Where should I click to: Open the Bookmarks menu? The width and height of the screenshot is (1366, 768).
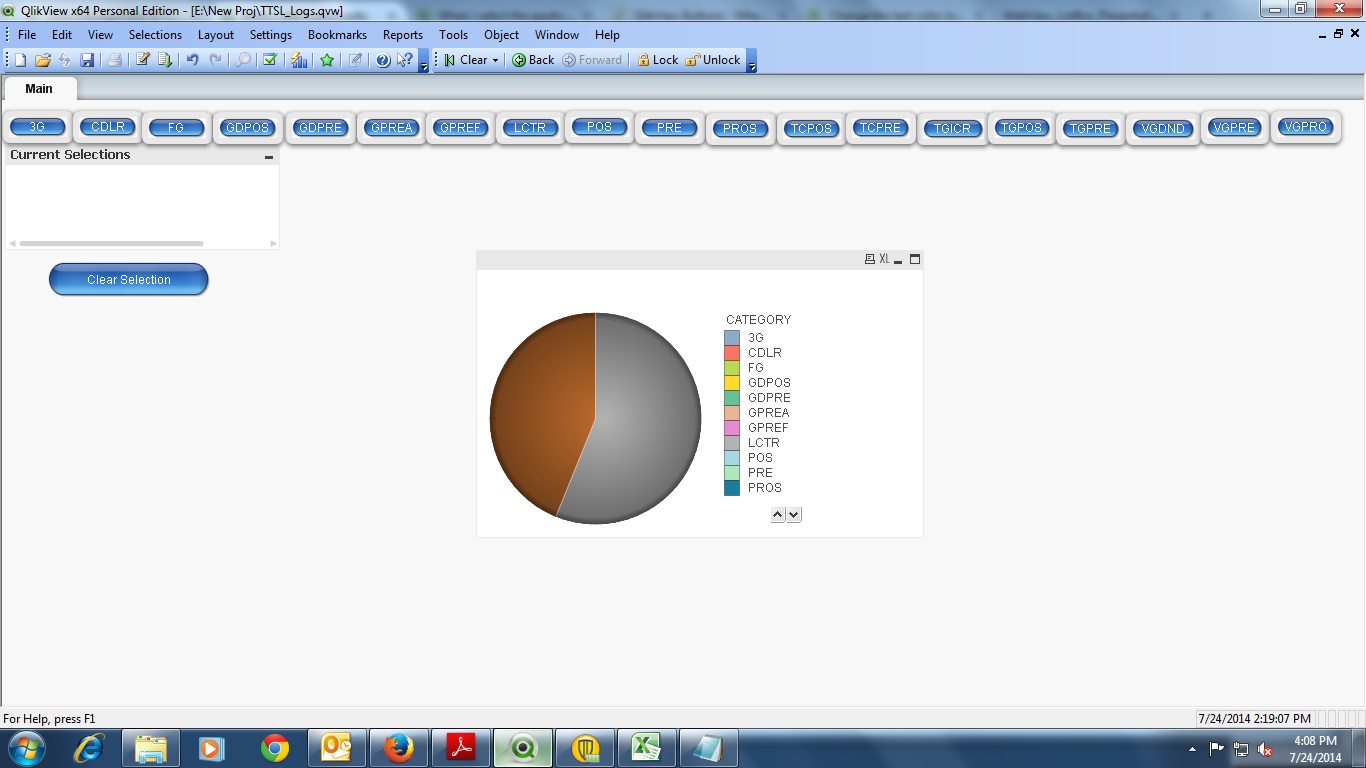point(337,35)
